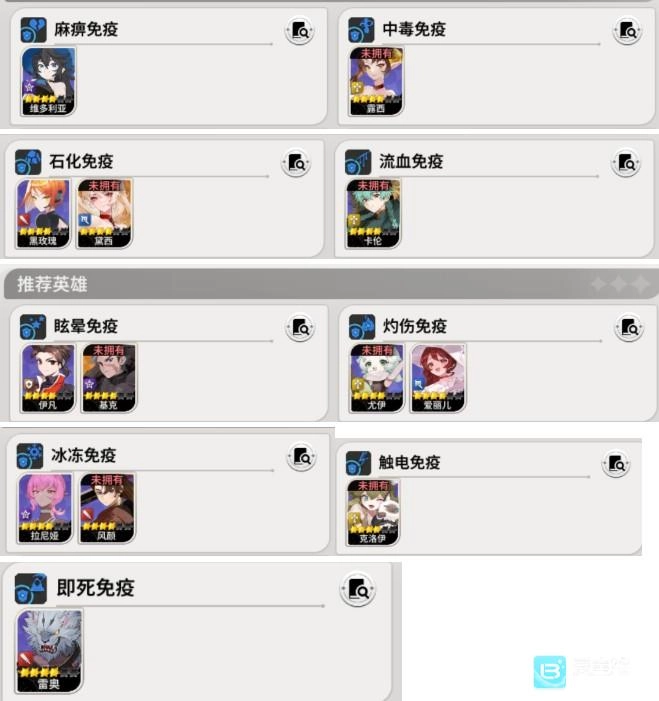Click the magnifier icon beside 灼伤免疫
The image size is (659, 701).
[629, 328]
